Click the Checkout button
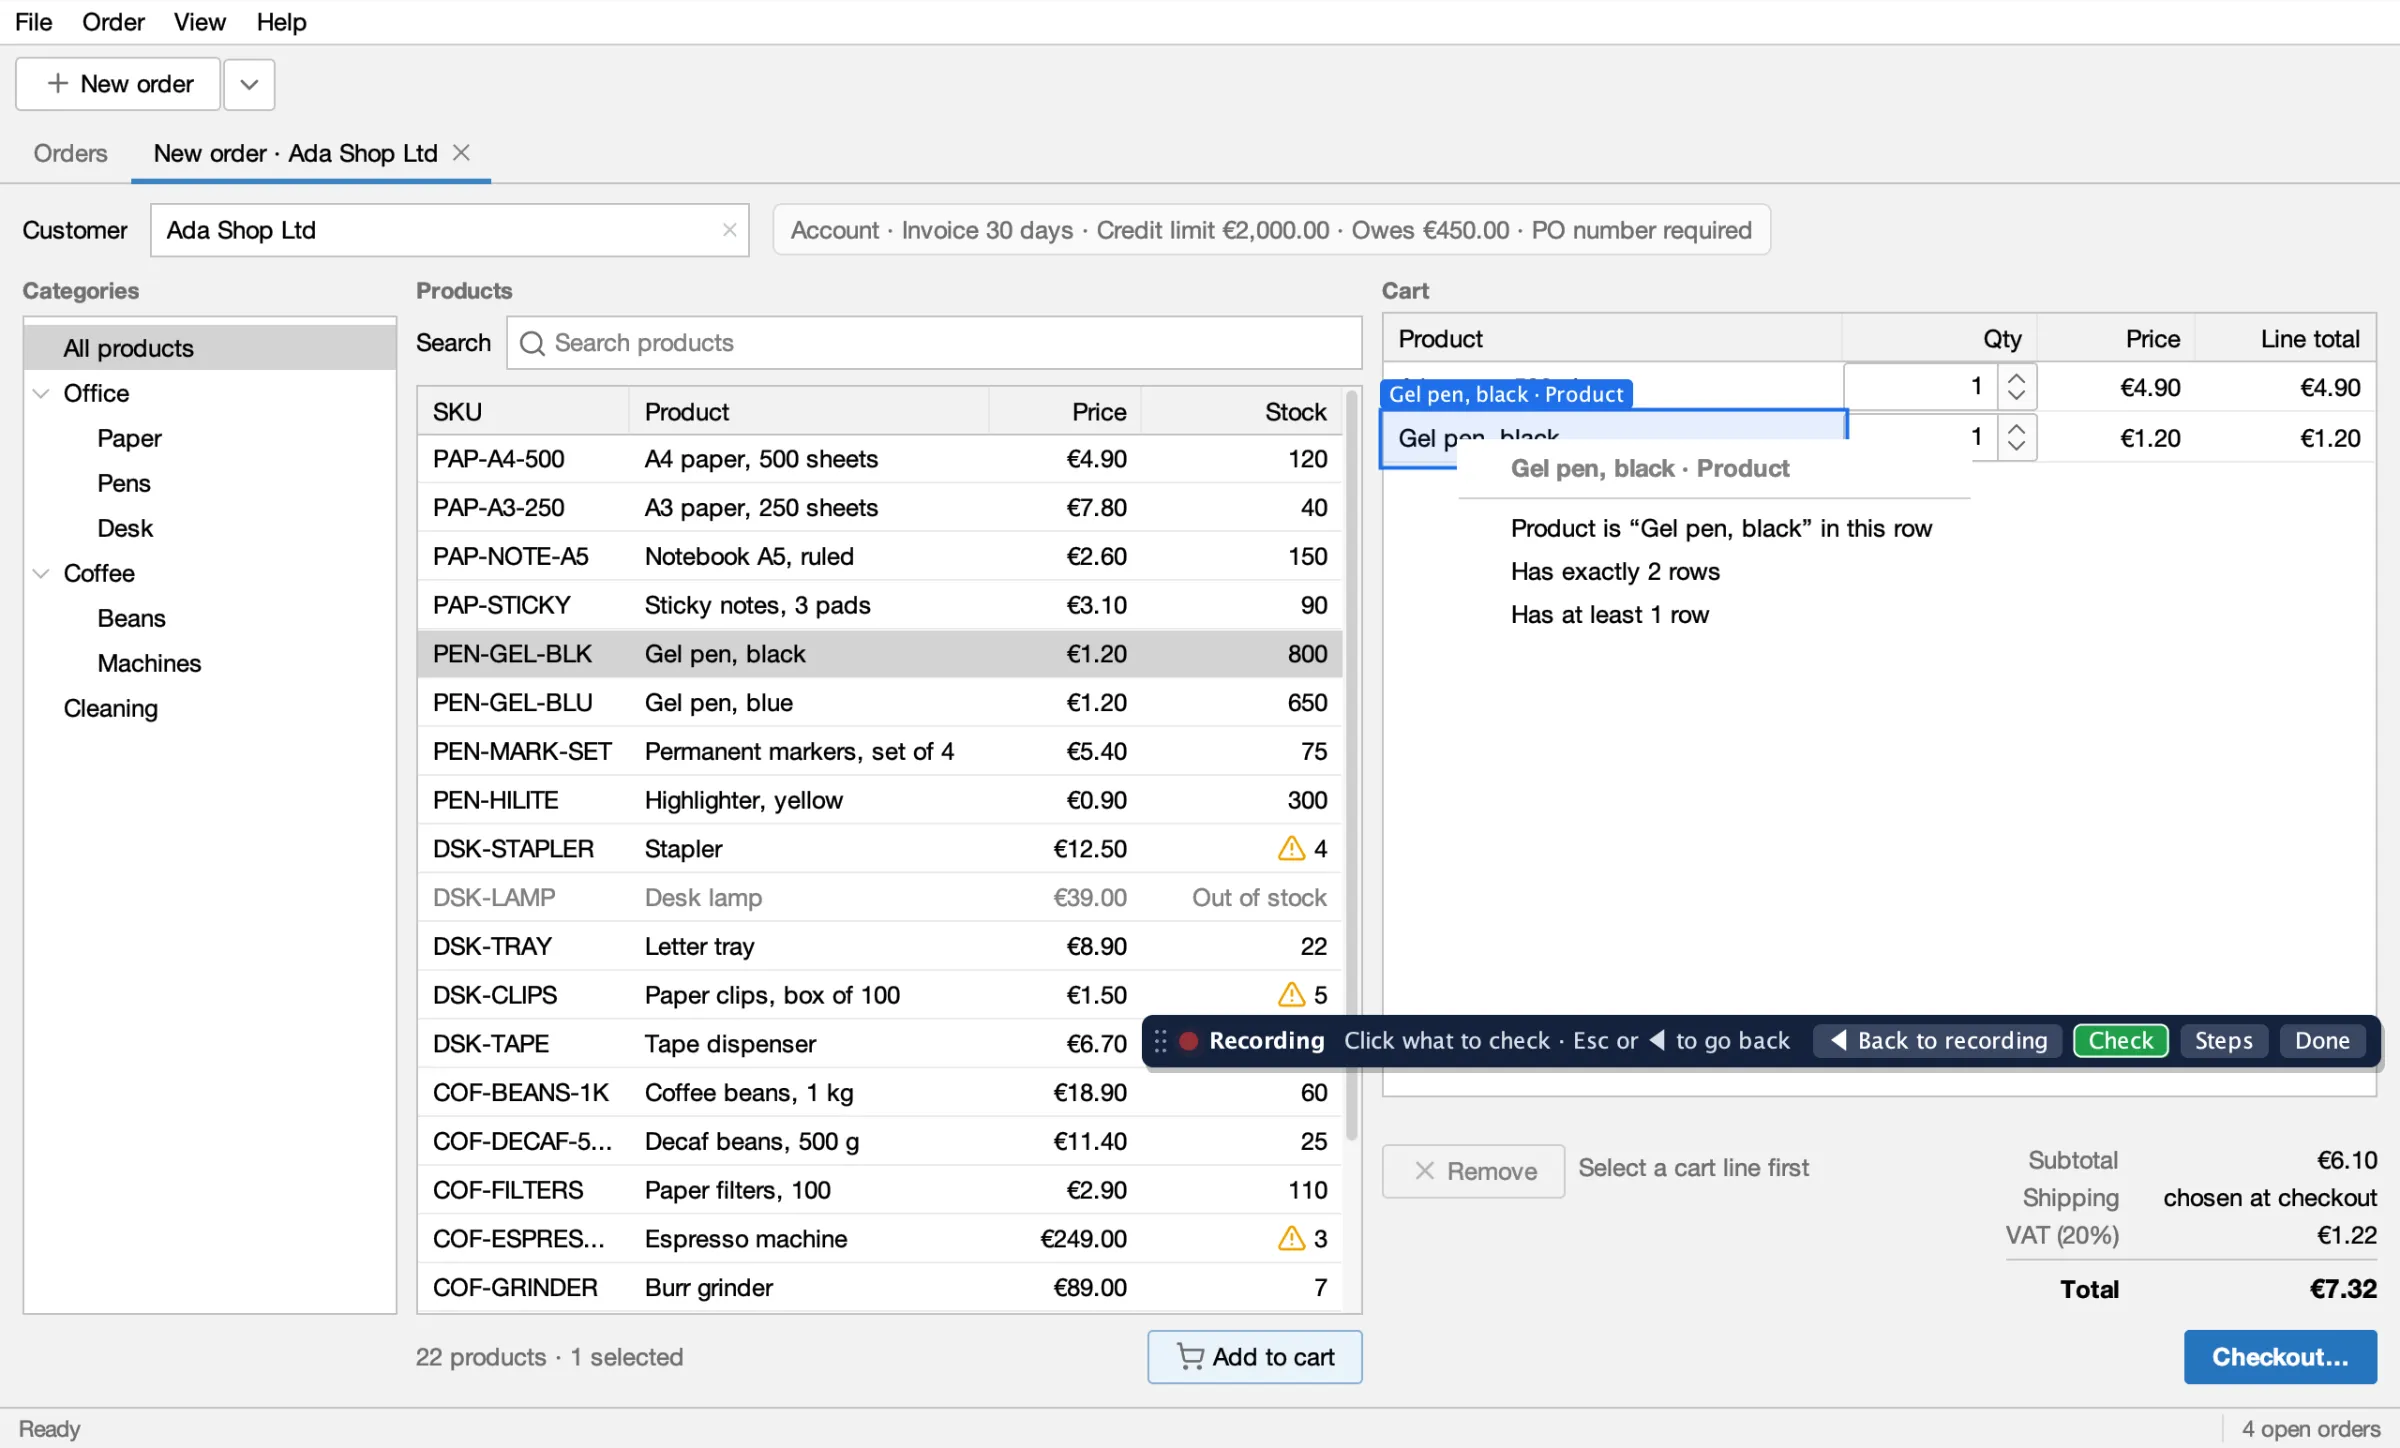Image resolution: width=2400 pixels, height=1448 pixels. (2280, 1357)
